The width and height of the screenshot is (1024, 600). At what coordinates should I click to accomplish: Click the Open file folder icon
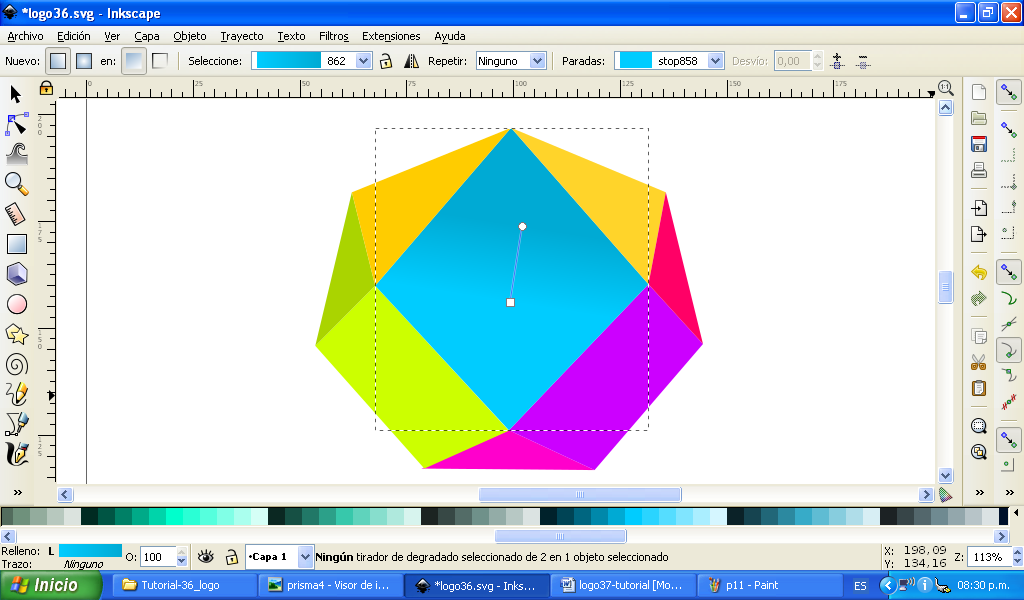coord(978,118)
